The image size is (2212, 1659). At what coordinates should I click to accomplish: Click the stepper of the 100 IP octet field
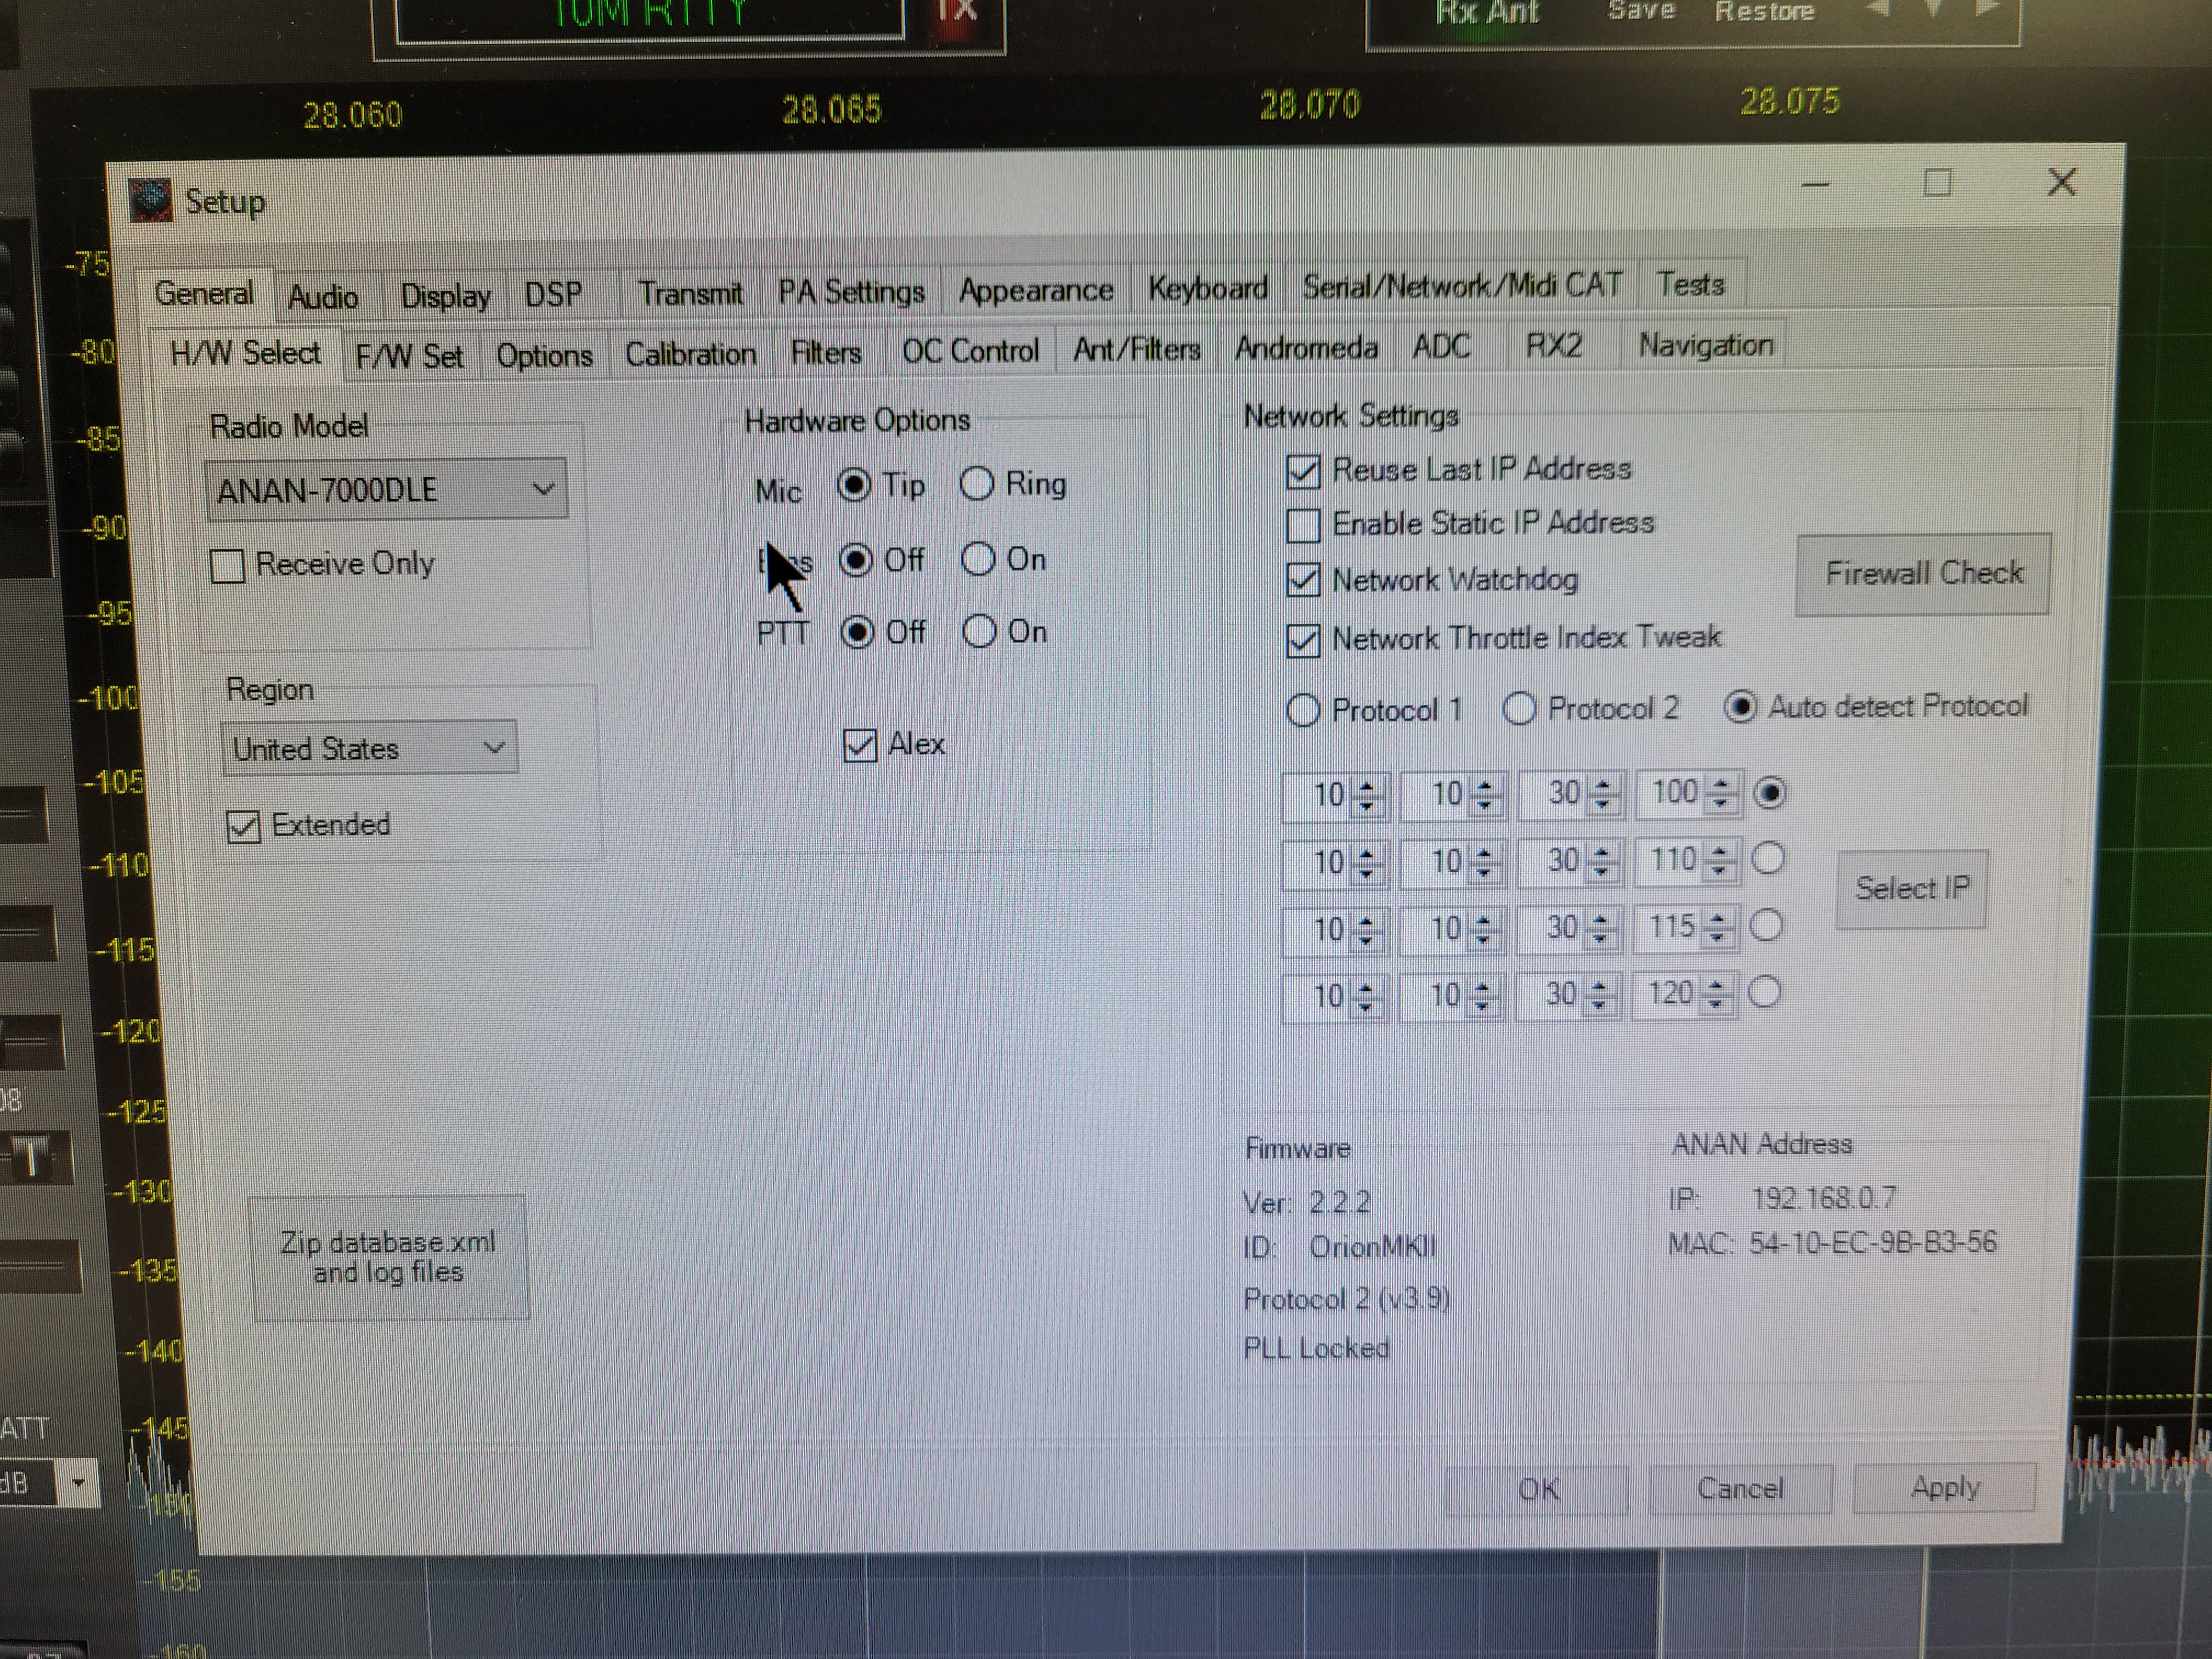1720,793
